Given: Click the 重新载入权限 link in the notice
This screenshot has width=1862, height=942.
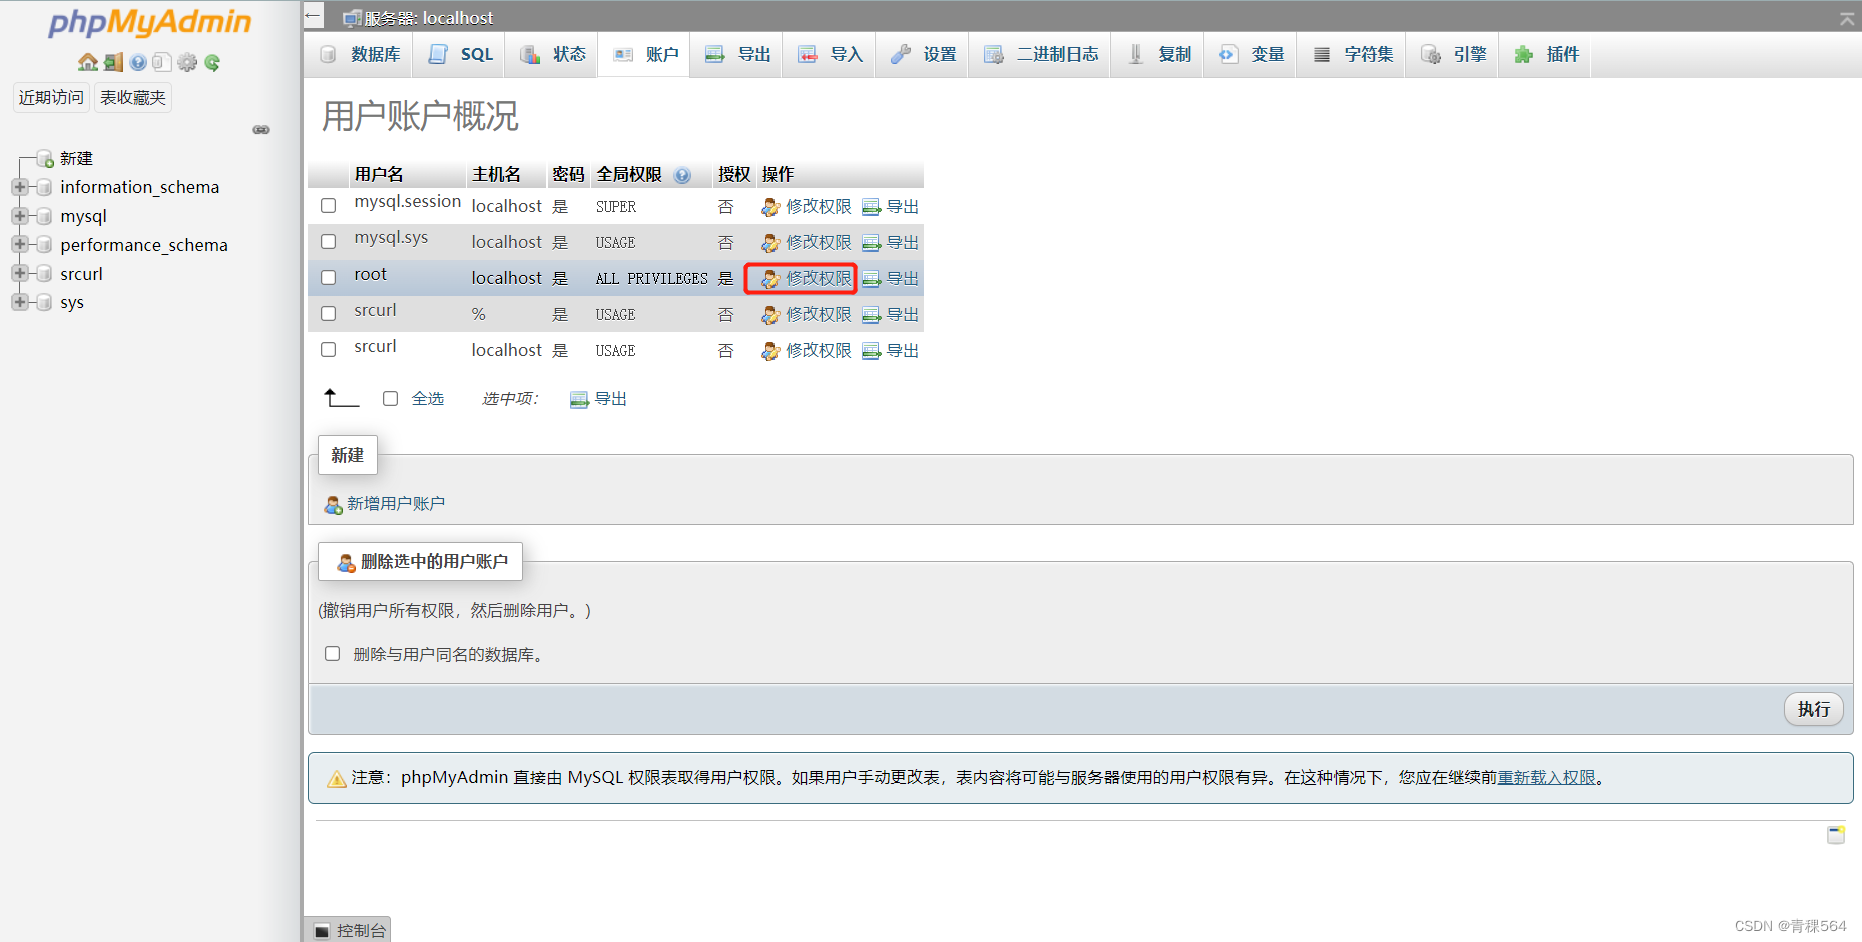Looking at the screenshot, I should click(1548, 777).
